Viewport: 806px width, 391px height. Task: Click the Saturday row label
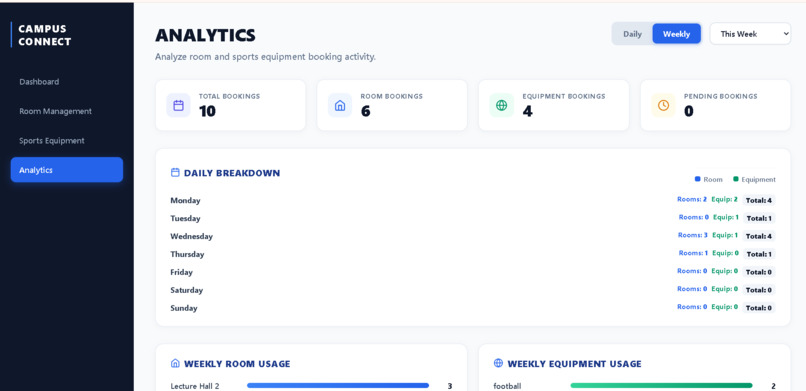(x=187, y=290)
